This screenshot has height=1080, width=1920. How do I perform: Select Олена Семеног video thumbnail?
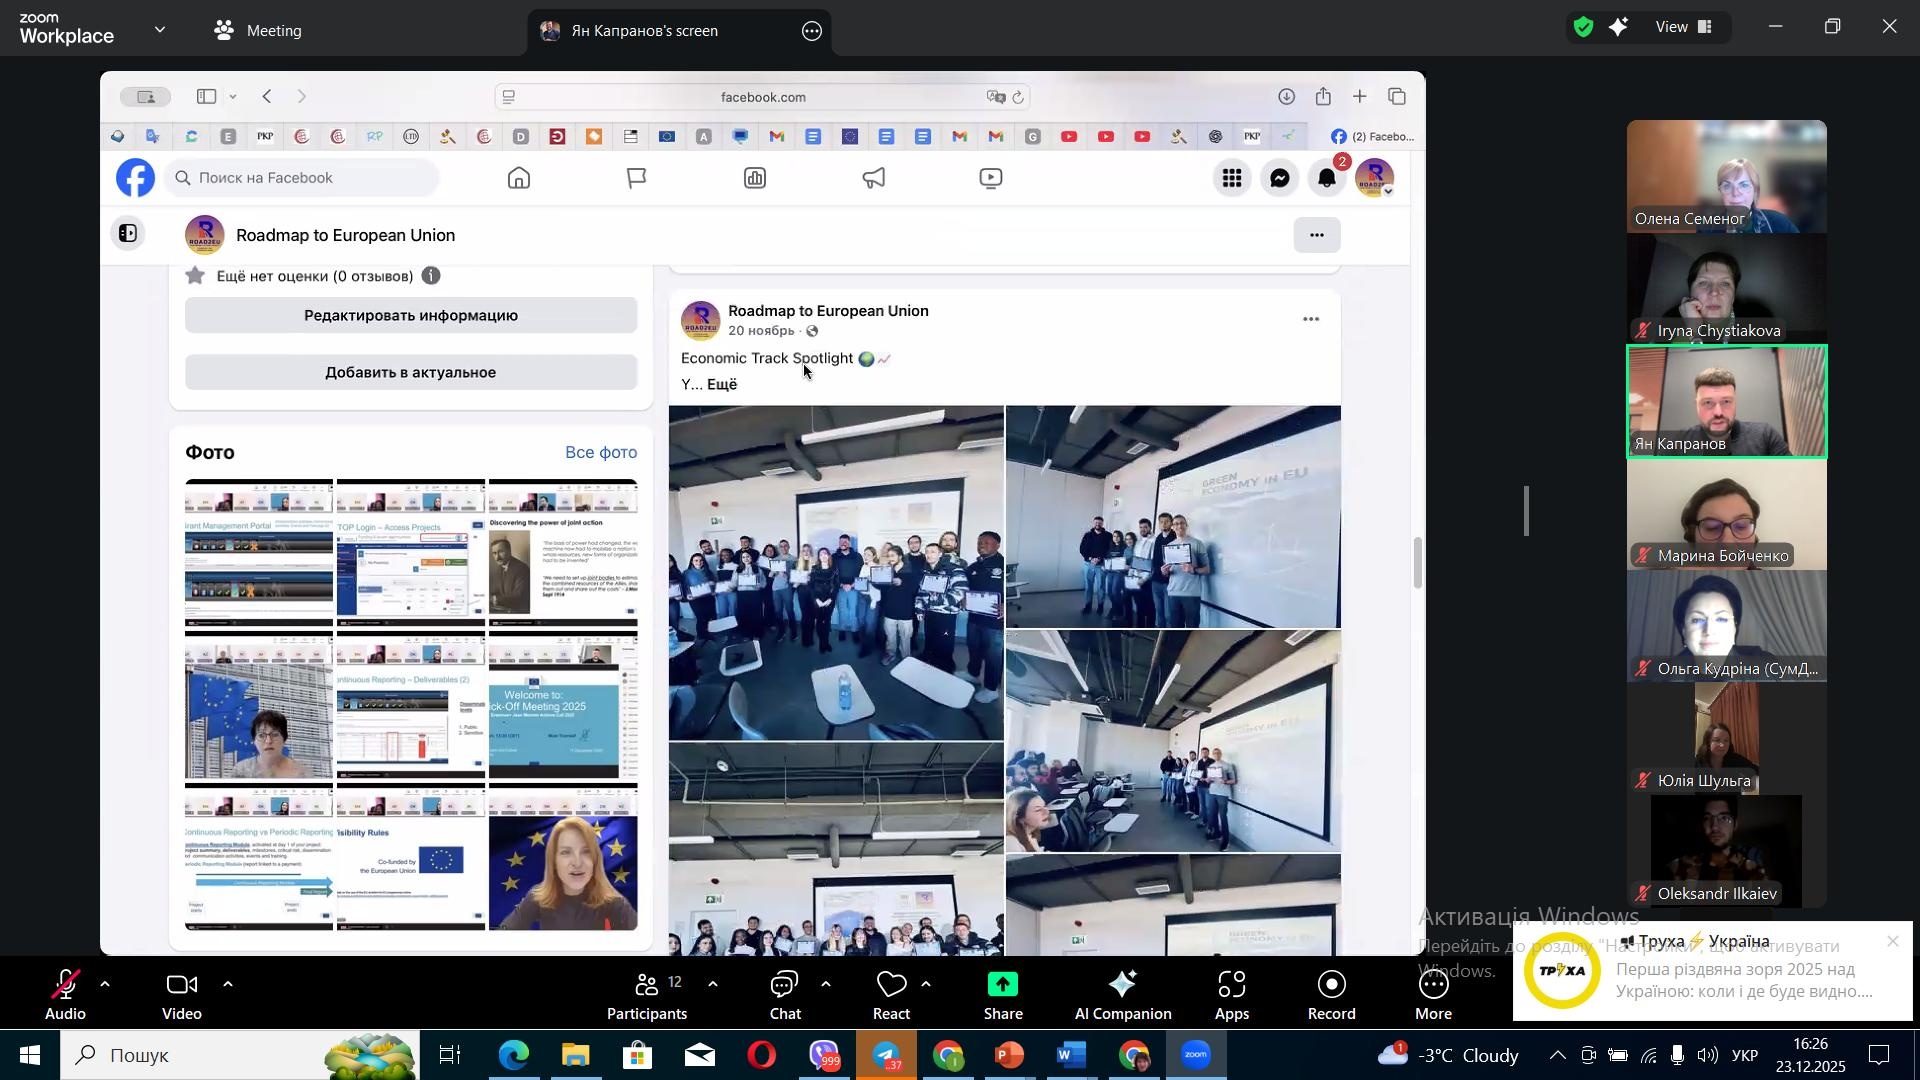[1726, 176]
